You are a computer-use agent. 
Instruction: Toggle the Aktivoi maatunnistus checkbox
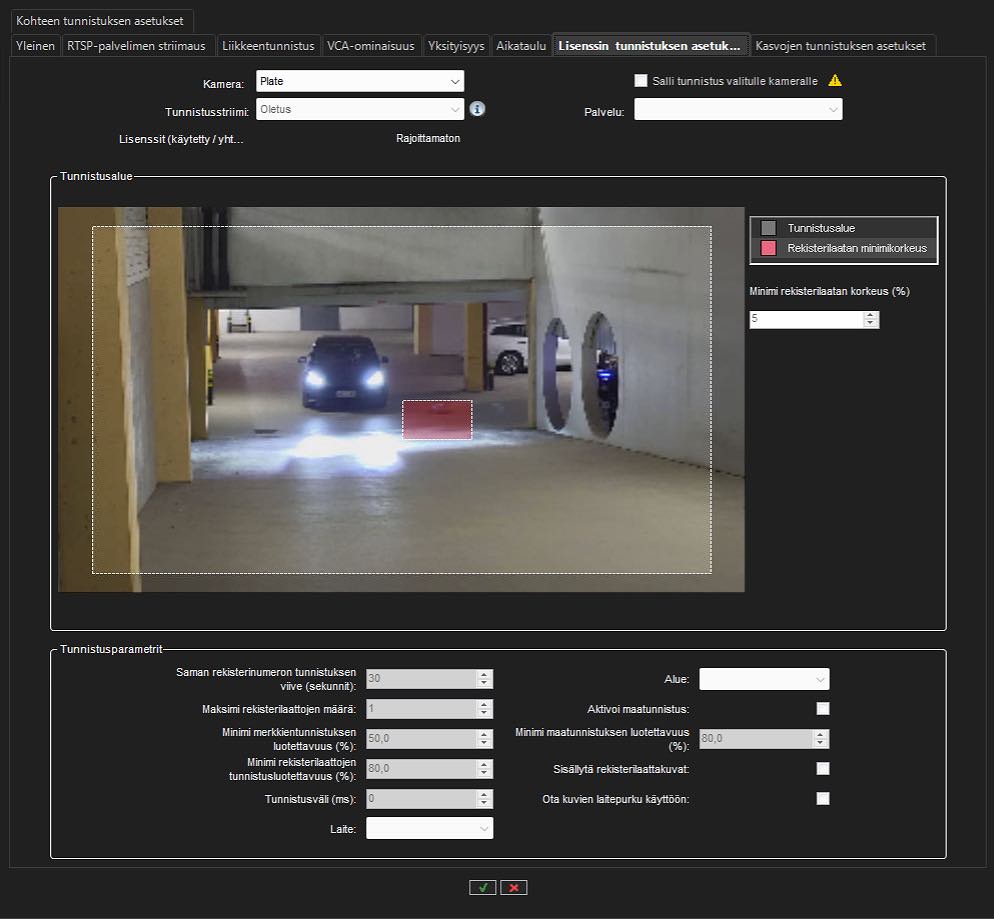point(823,709)
